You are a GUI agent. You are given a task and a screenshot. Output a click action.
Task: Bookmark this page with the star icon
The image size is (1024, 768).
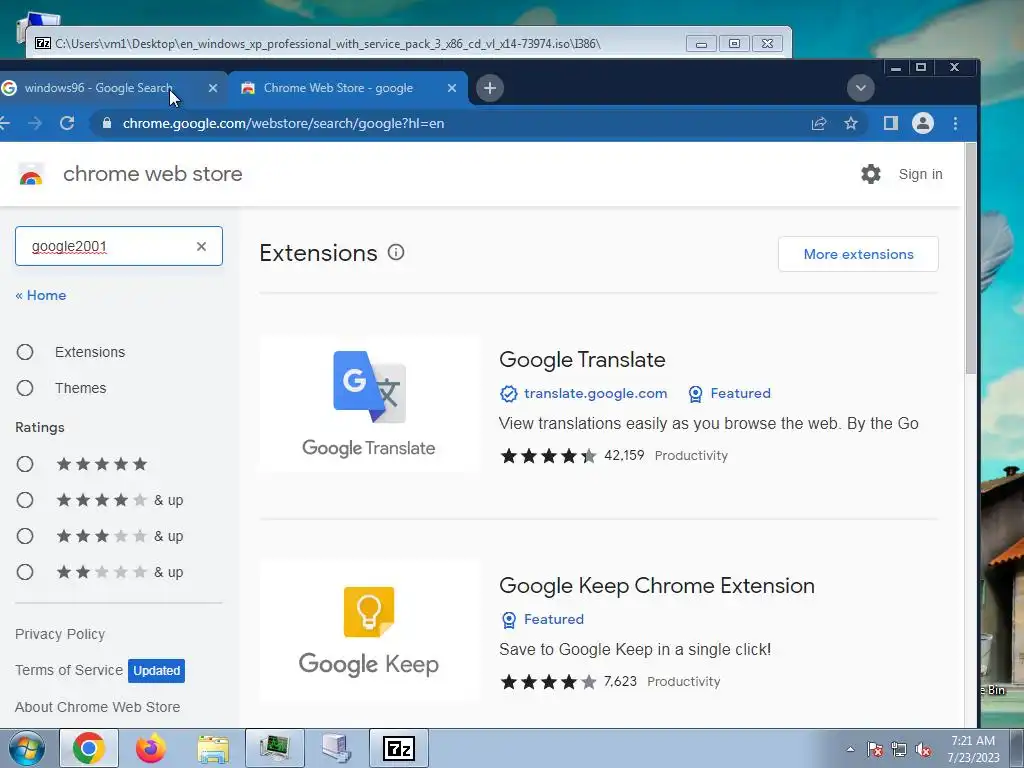(x=850, y=123)
